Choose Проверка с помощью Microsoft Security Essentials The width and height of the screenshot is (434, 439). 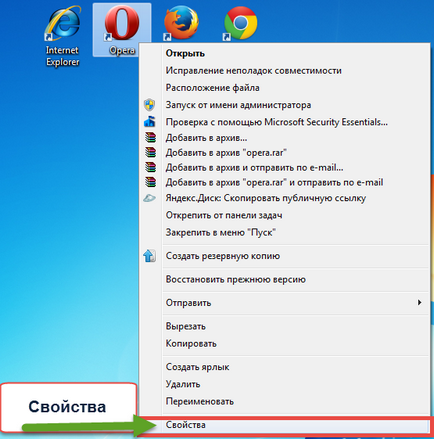click(x=277, y=122)
